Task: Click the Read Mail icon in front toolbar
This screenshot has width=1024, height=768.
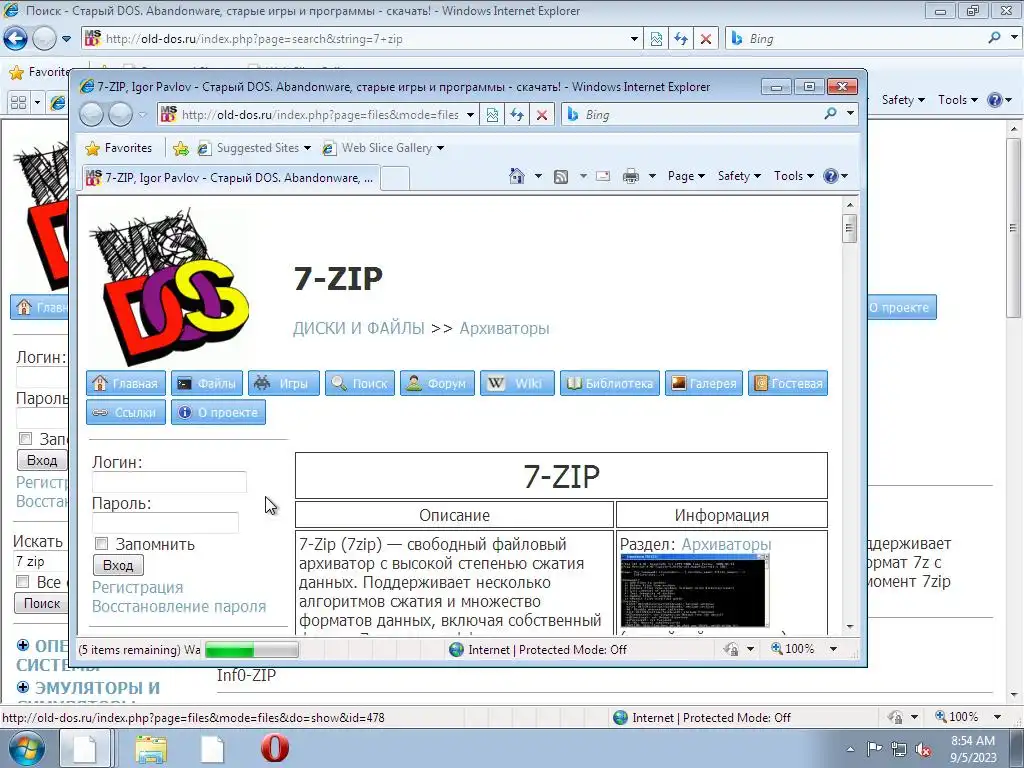Action: coord(603,176)
